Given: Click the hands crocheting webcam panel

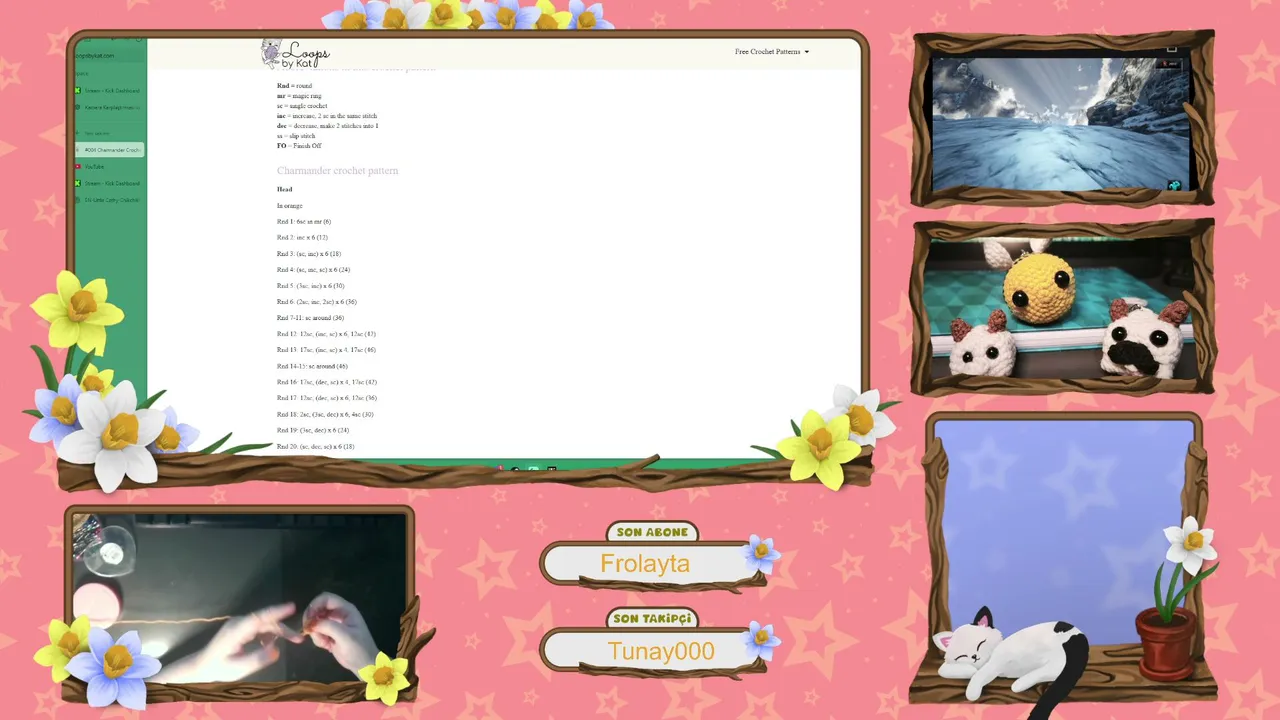Looking at the screenshot, I should [x=240, y=597].
